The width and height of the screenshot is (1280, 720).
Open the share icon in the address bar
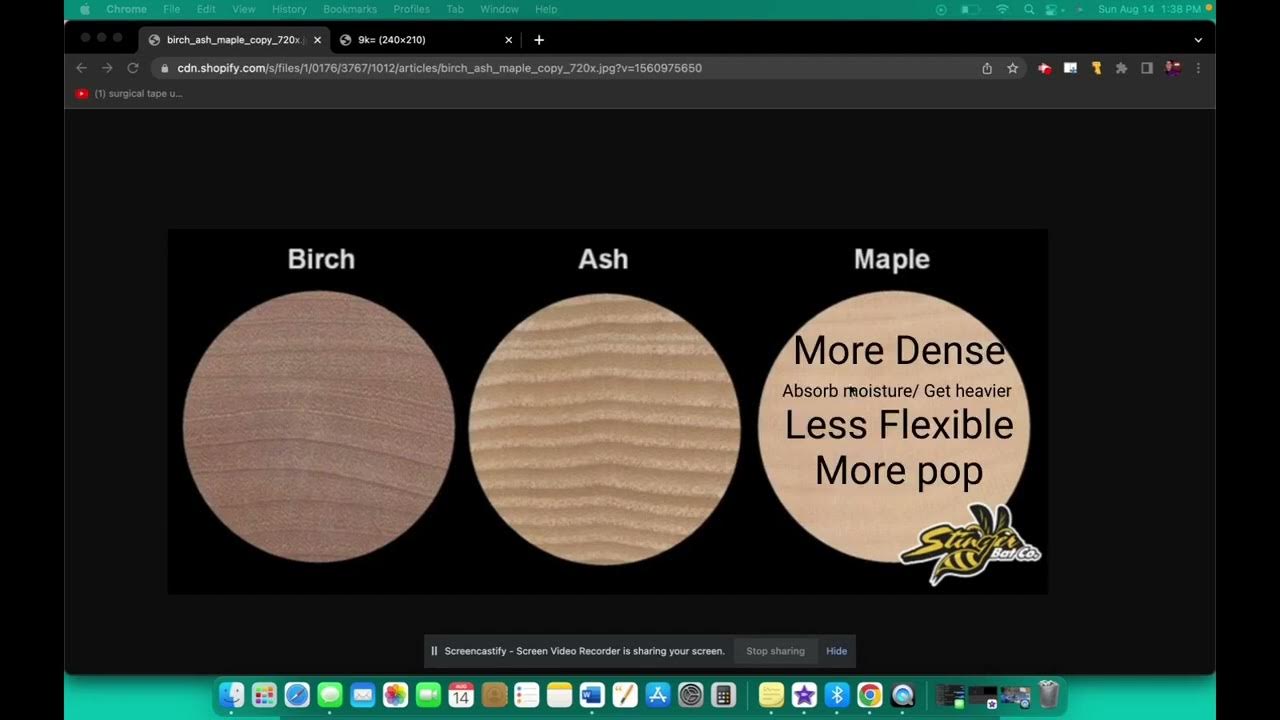[987, 68]
